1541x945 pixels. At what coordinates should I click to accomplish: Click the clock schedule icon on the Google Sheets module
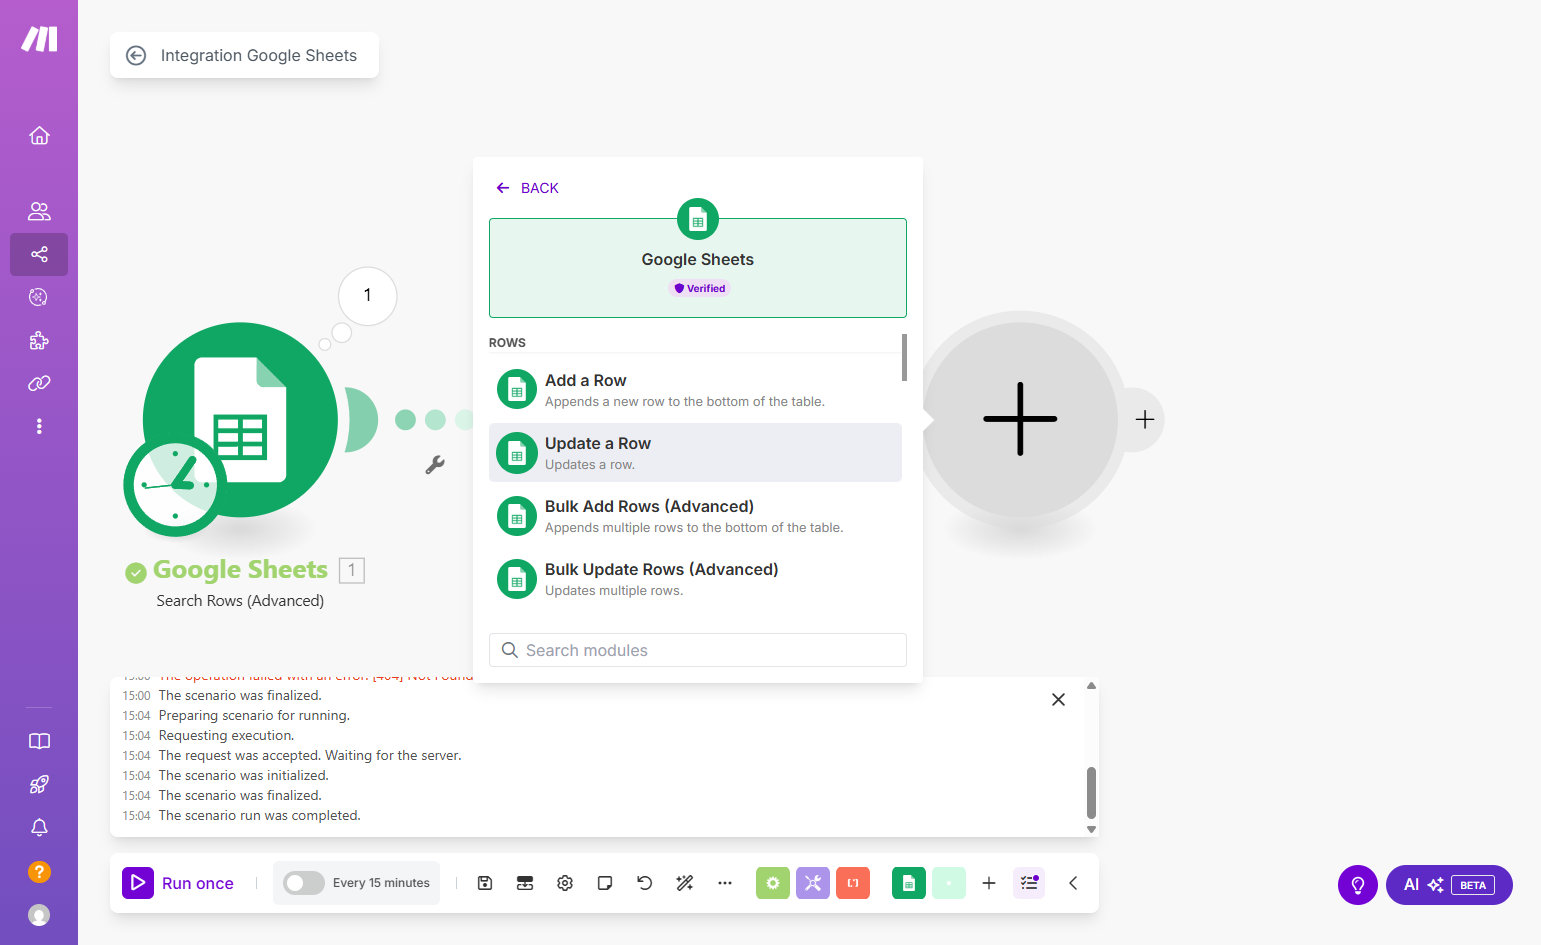pyautogui.click(x=175, y=486)
